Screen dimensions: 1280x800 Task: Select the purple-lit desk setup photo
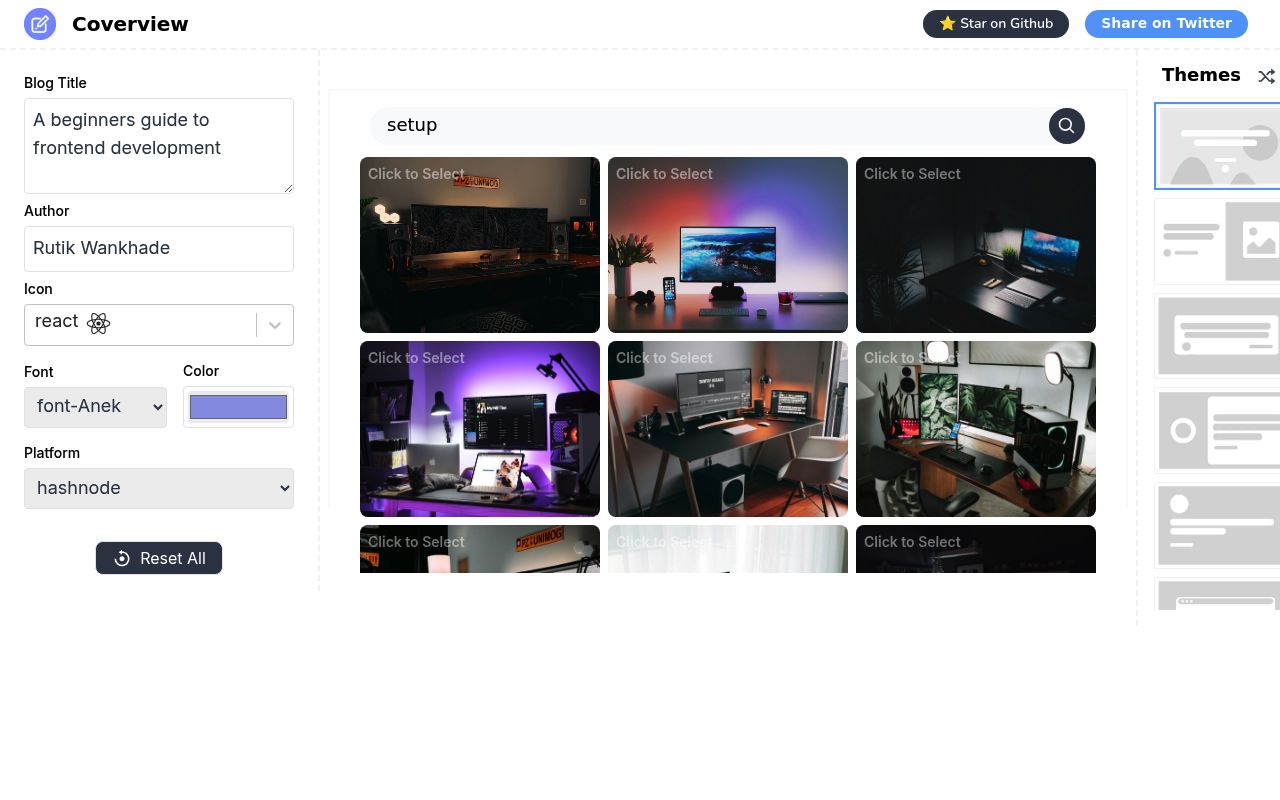pyautogui.click(x=480, y=428)
